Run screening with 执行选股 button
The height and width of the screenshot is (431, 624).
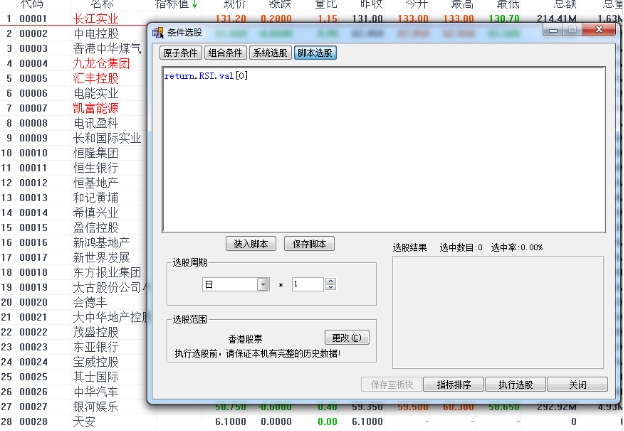(x=515, y=384)
